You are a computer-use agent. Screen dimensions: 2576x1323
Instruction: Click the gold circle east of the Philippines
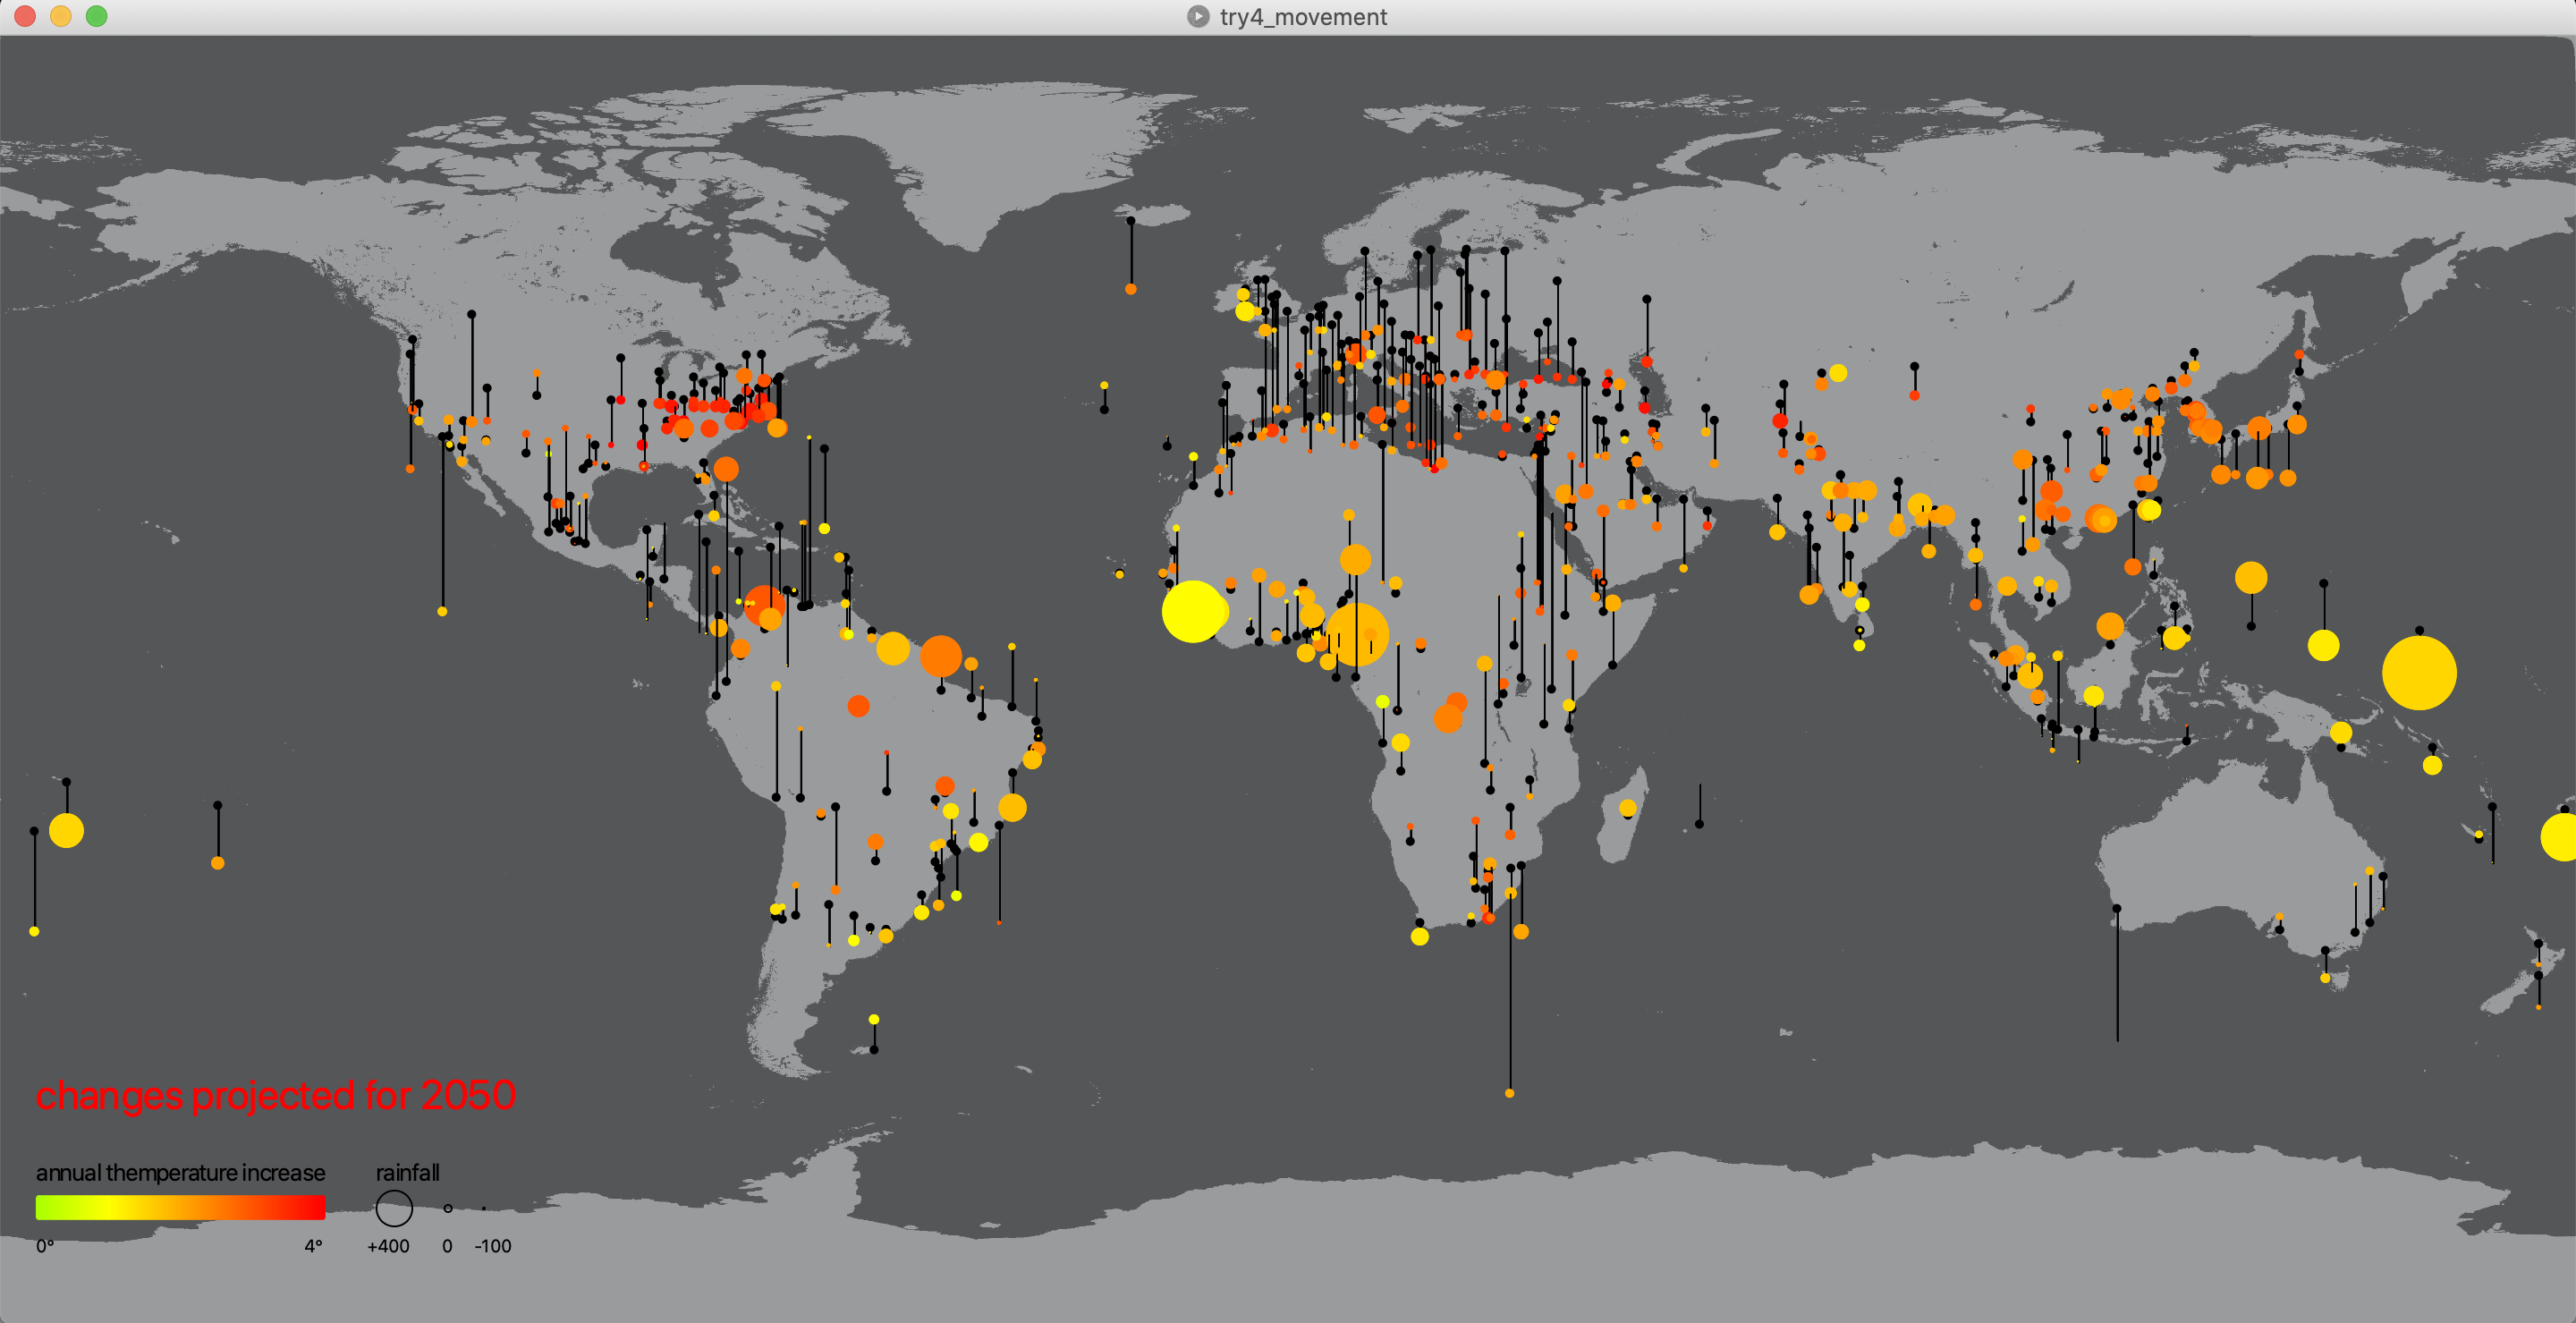pyautogui.click(x=2251, y=577)
